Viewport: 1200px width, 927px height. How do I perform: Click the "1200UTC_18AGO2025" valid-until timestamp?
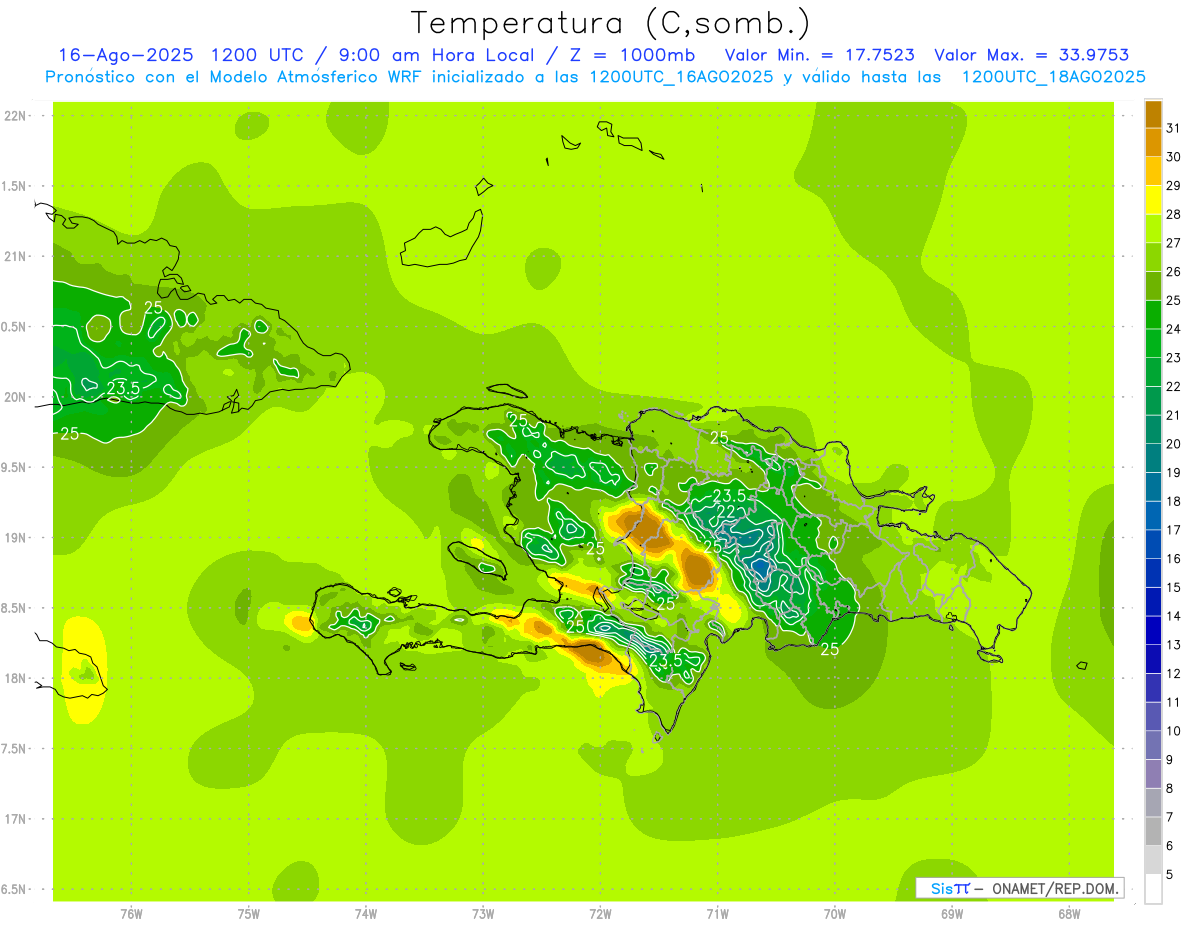1053,77
